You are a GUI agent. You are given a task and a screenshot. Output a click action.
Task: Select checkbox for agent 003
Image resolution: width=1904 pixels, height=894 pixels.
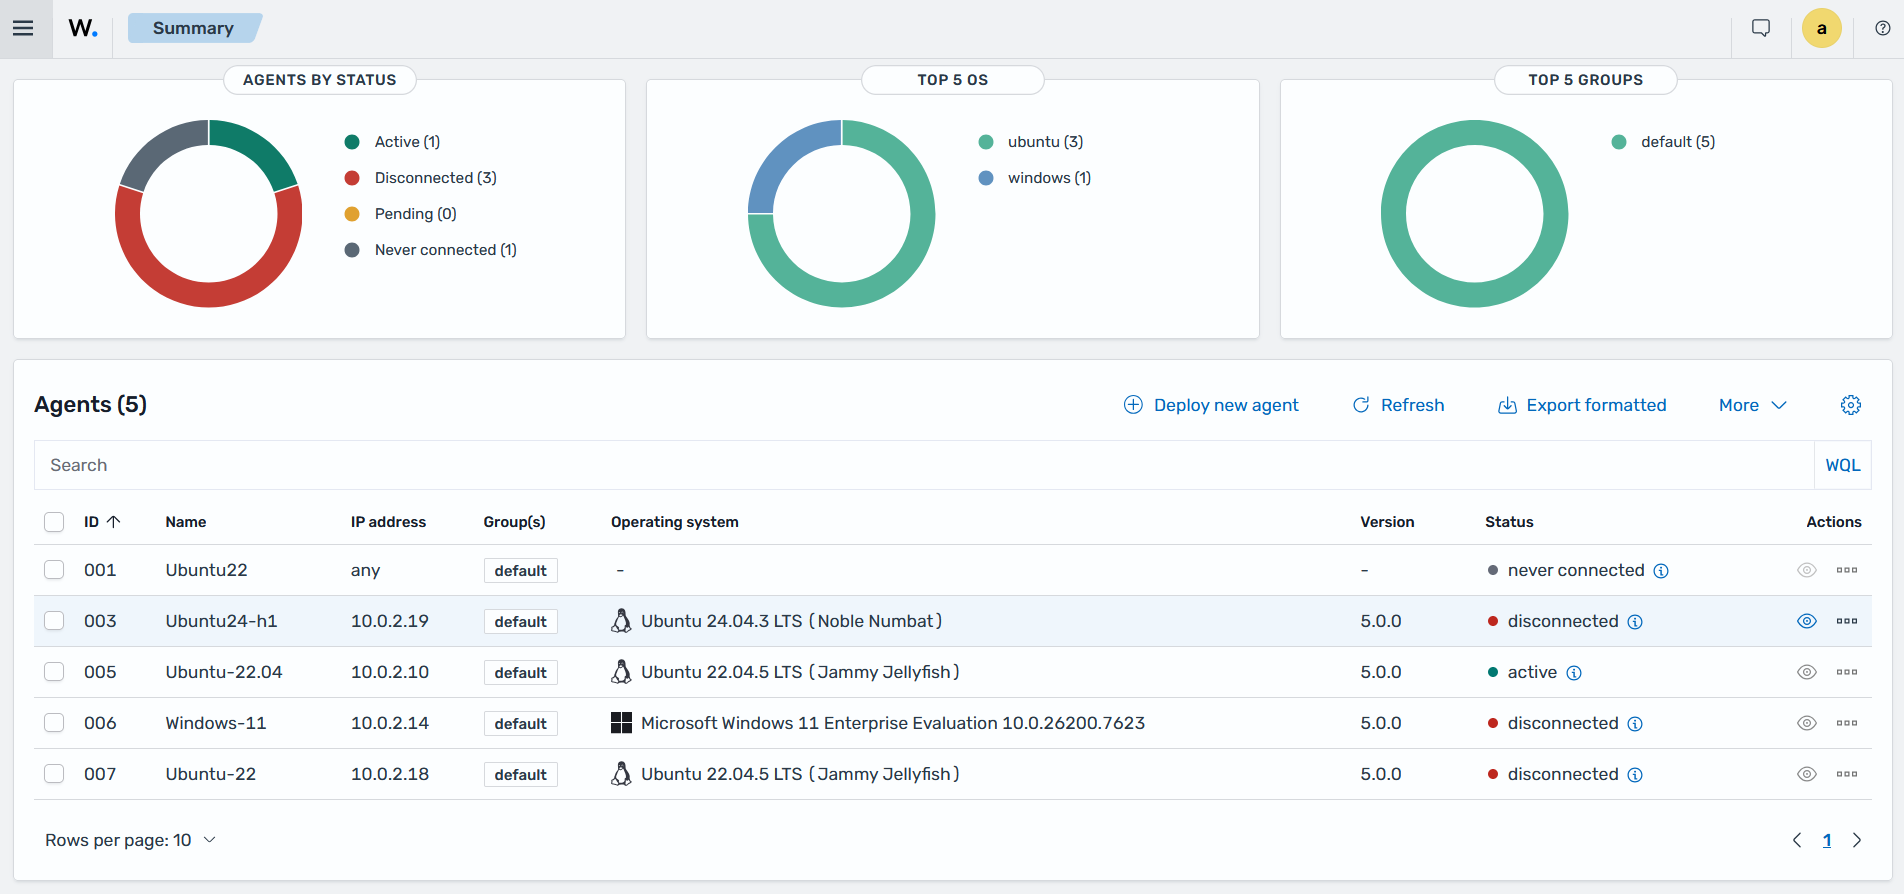(54, 621)
